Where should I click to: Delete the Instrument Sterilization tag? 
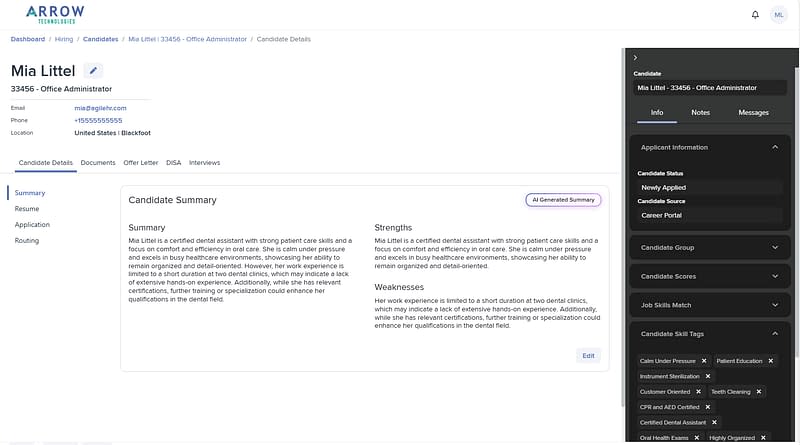(x=708, y=377)
